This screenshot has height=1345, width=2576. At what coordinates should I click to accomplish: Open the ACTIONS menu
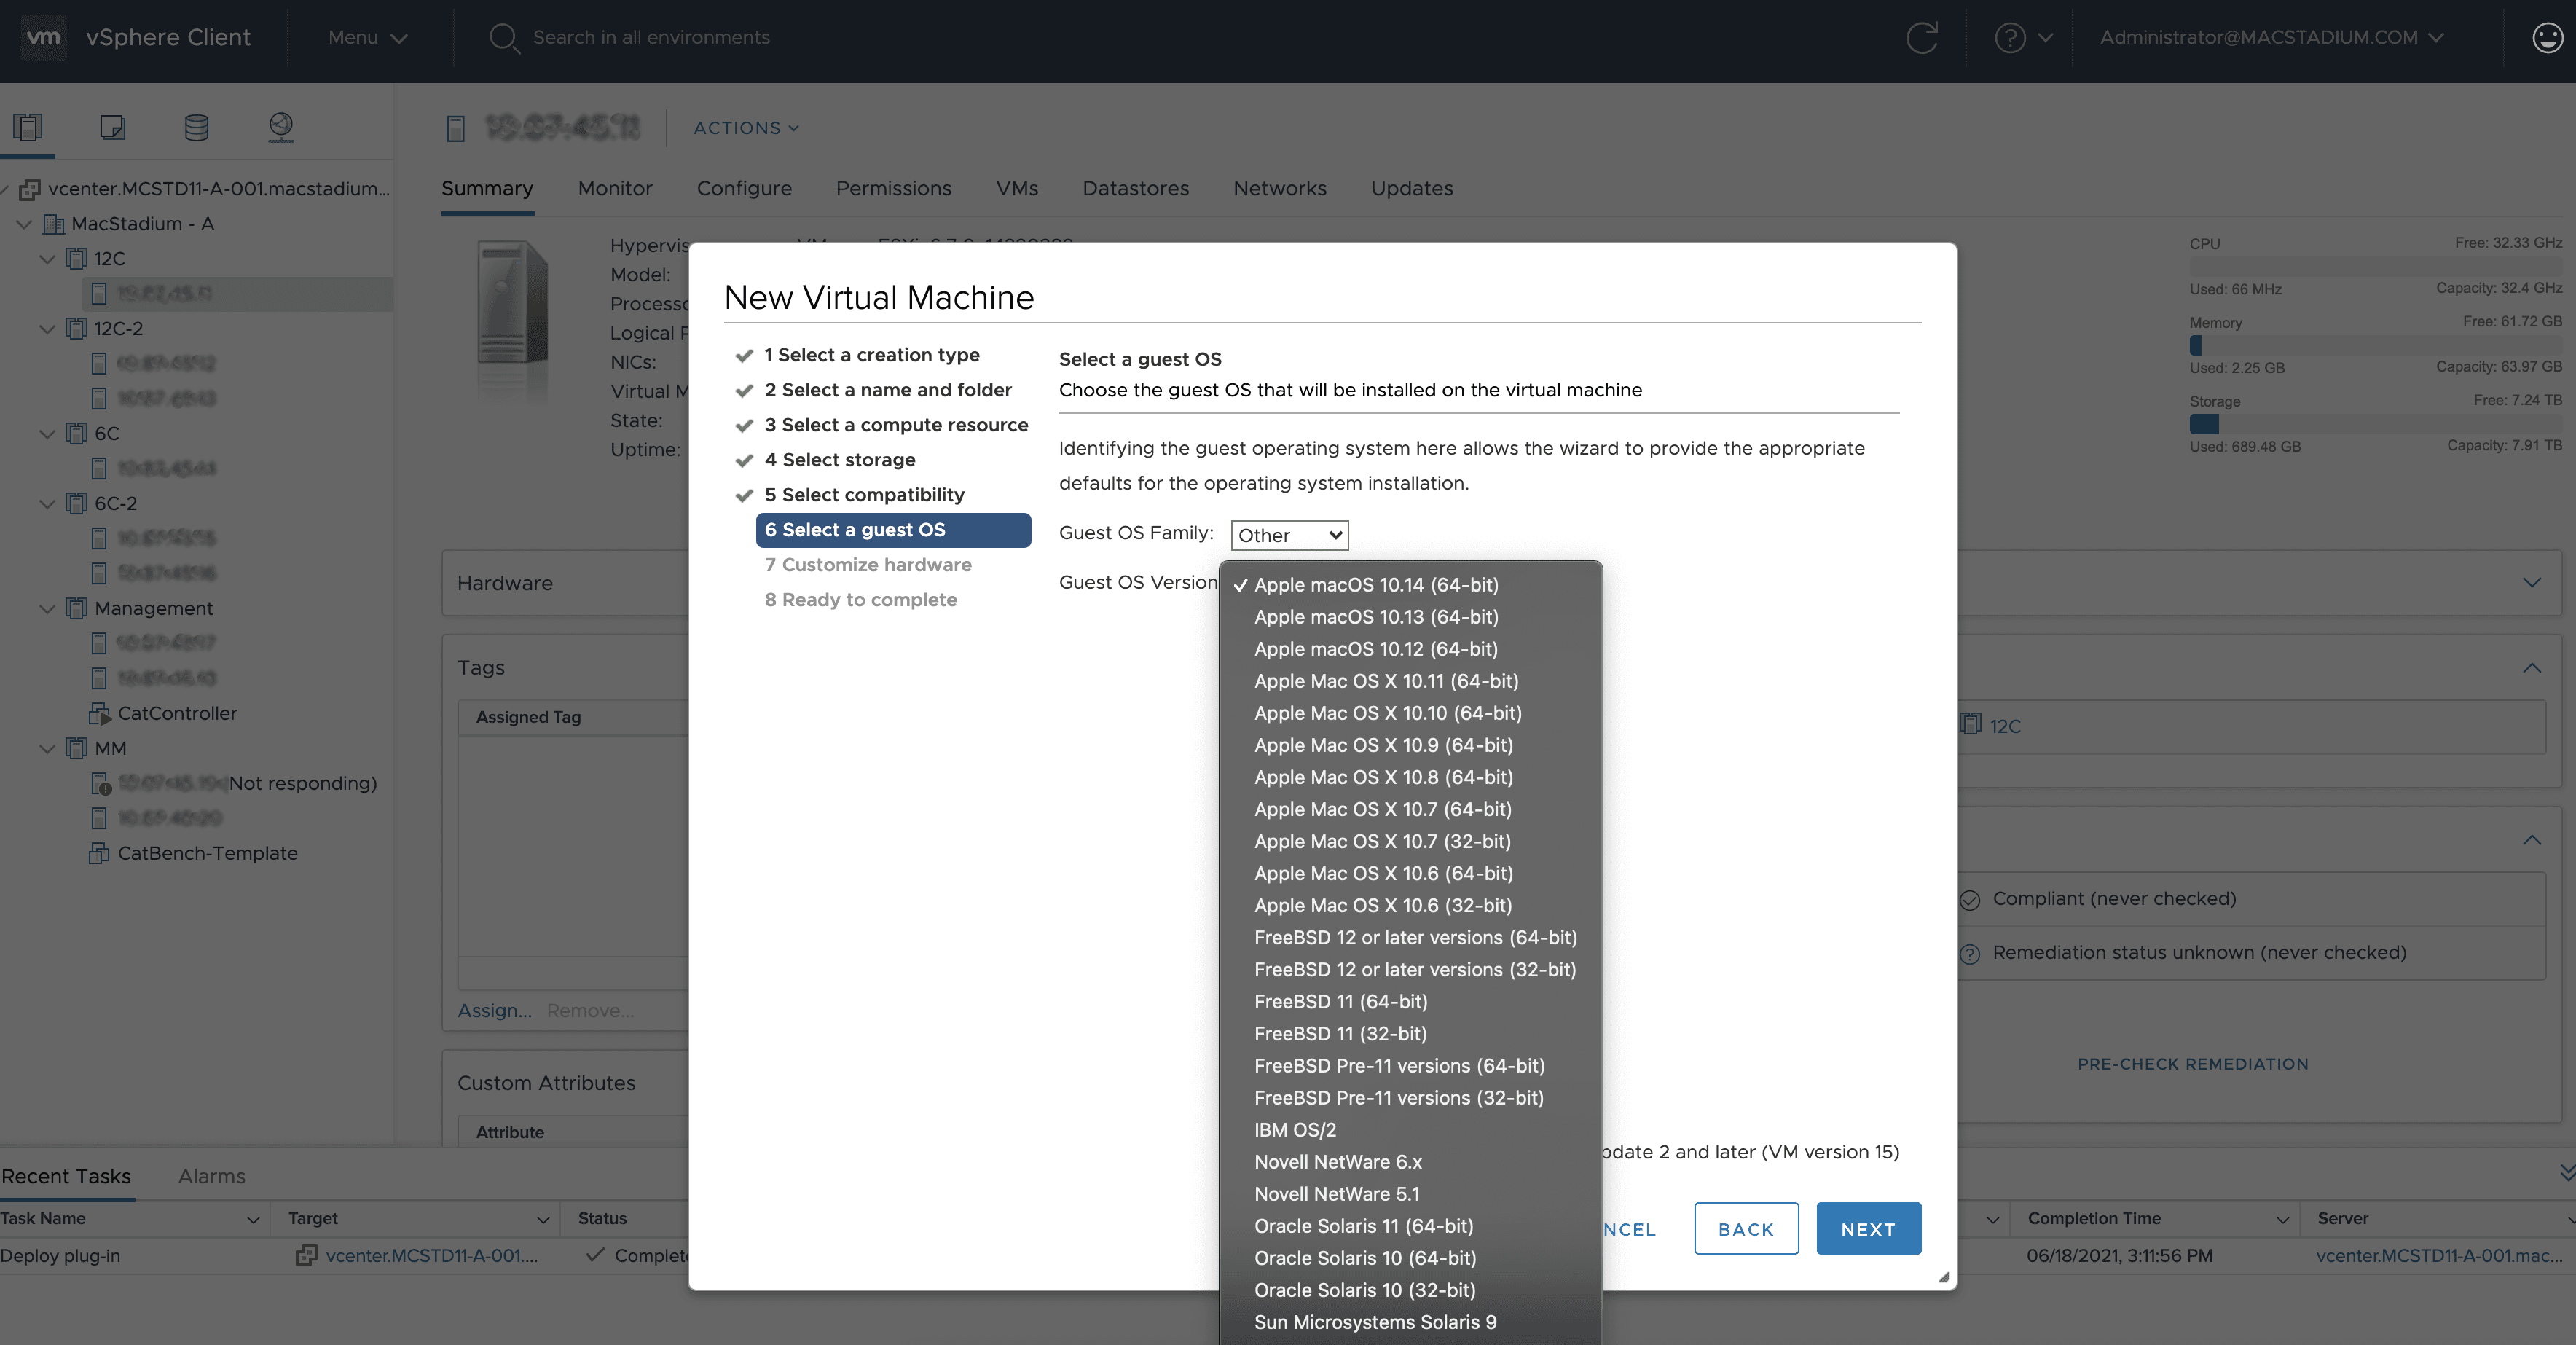pos(744,127)
